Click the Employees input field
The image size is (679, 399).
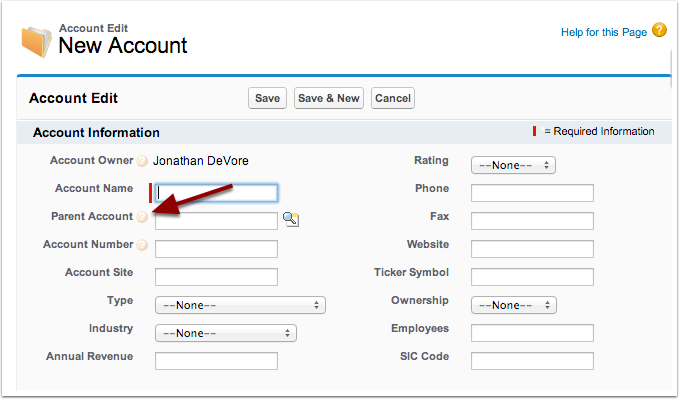tap(532, 333)
